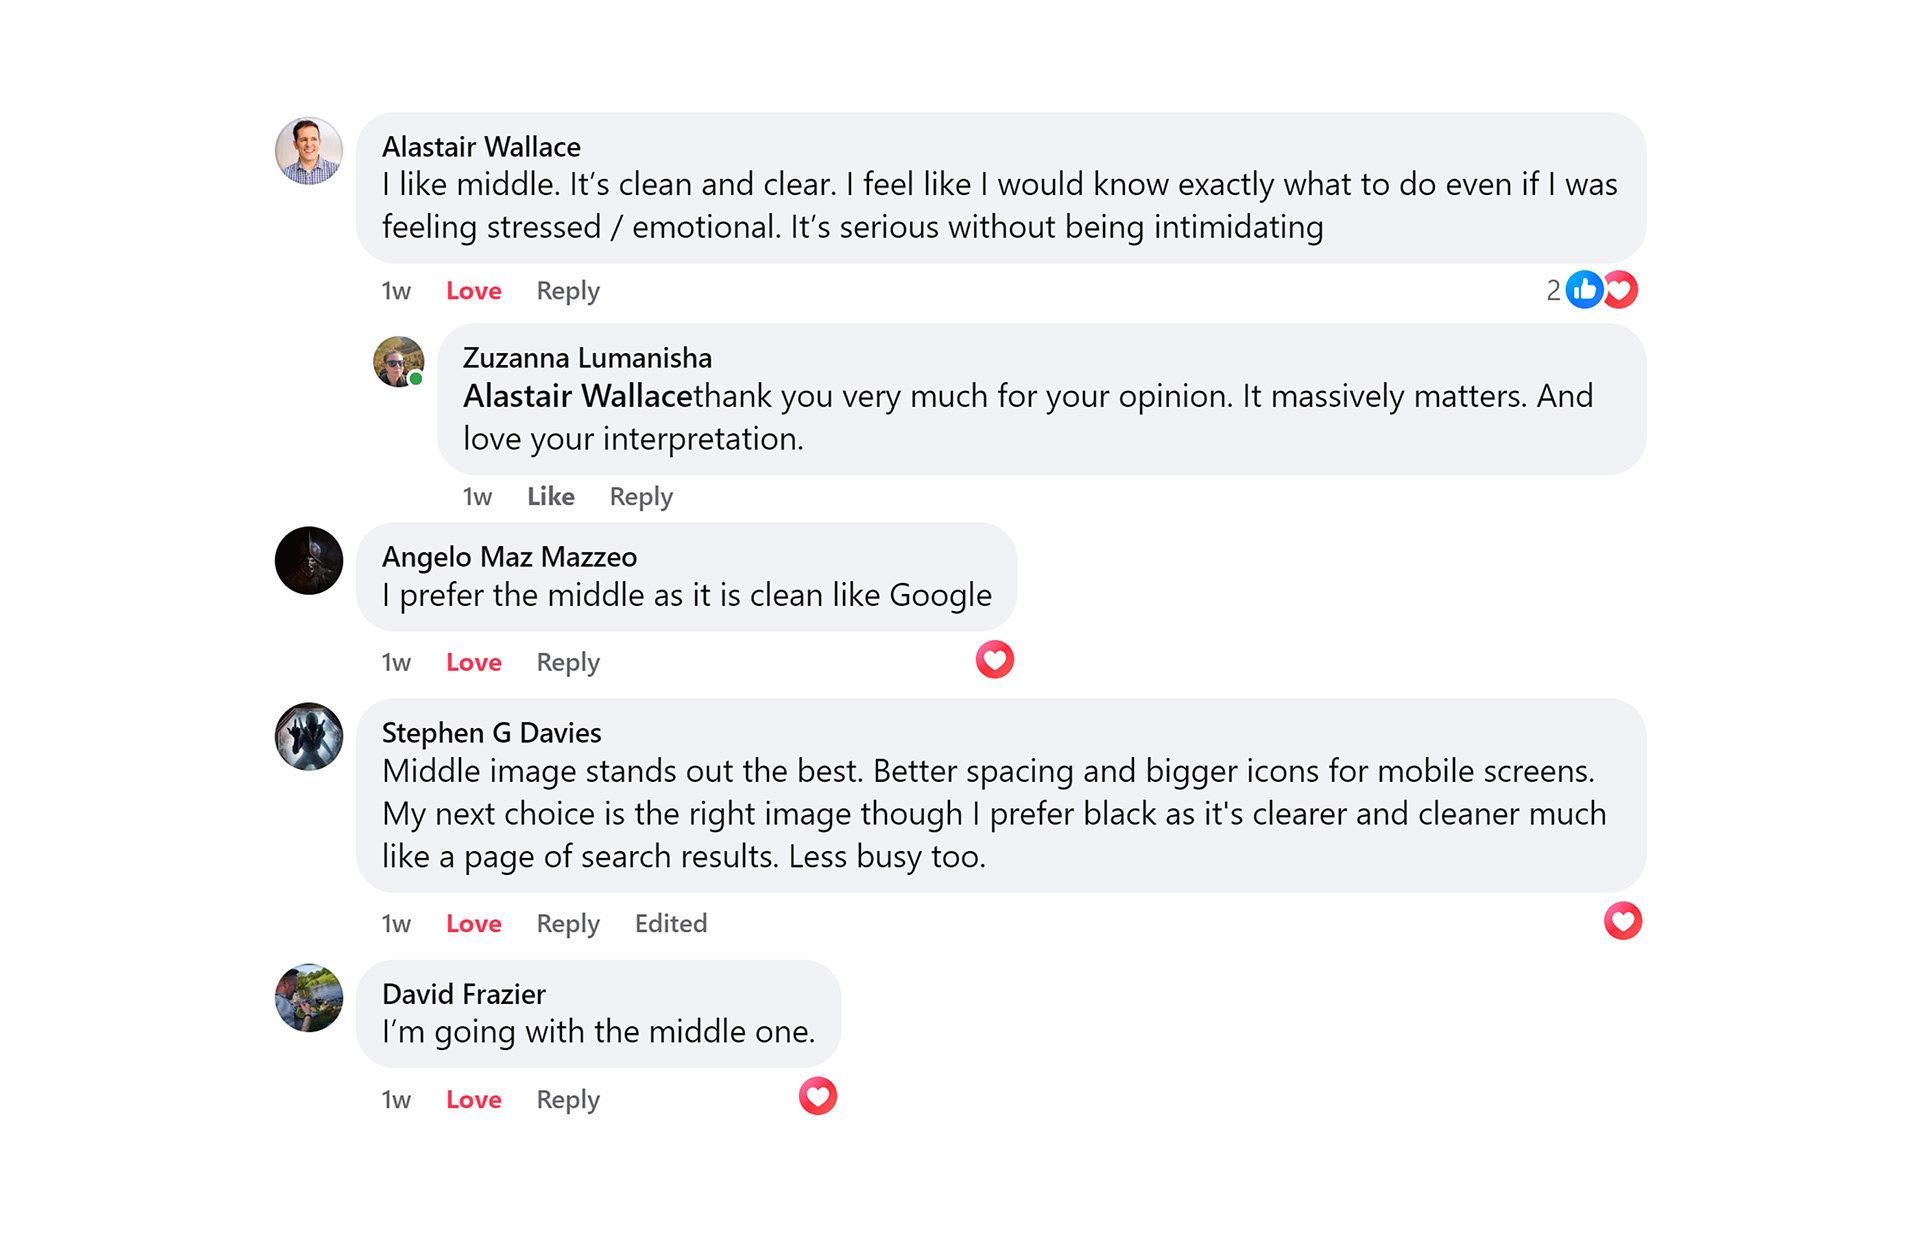Click the bold Alastair Wallace mention in reply
Screen dimensions: 1920x1234
pyautogui.click(x=577, y=397)
